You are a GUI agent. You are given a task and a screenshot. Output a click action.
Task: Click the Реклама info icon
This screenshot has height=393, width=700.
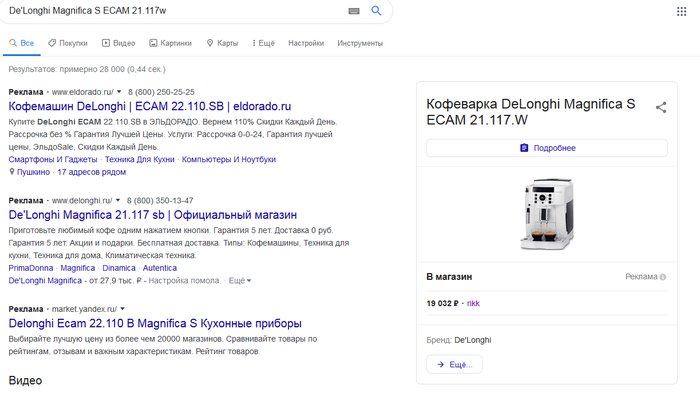pyautogui.click(x=663, y=277)
